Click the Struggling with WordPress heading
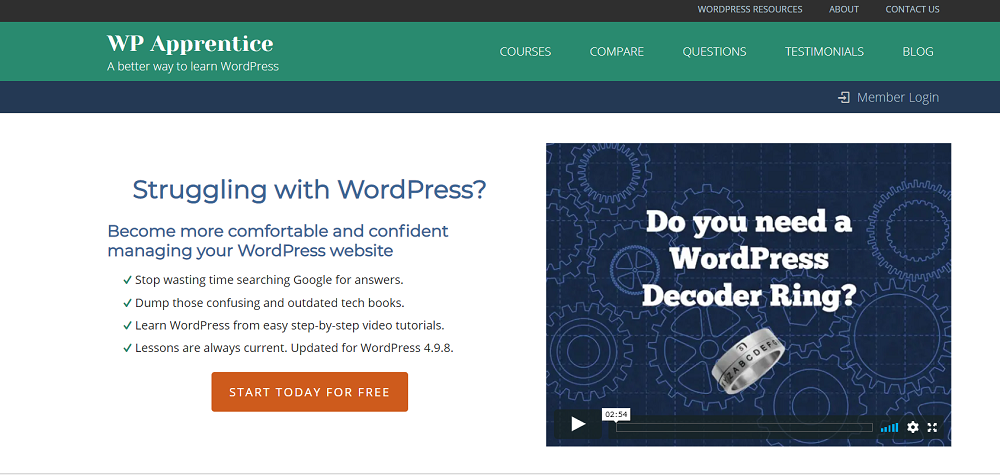The width and height of the screenshot is (1000, 475). coord(309,189)
